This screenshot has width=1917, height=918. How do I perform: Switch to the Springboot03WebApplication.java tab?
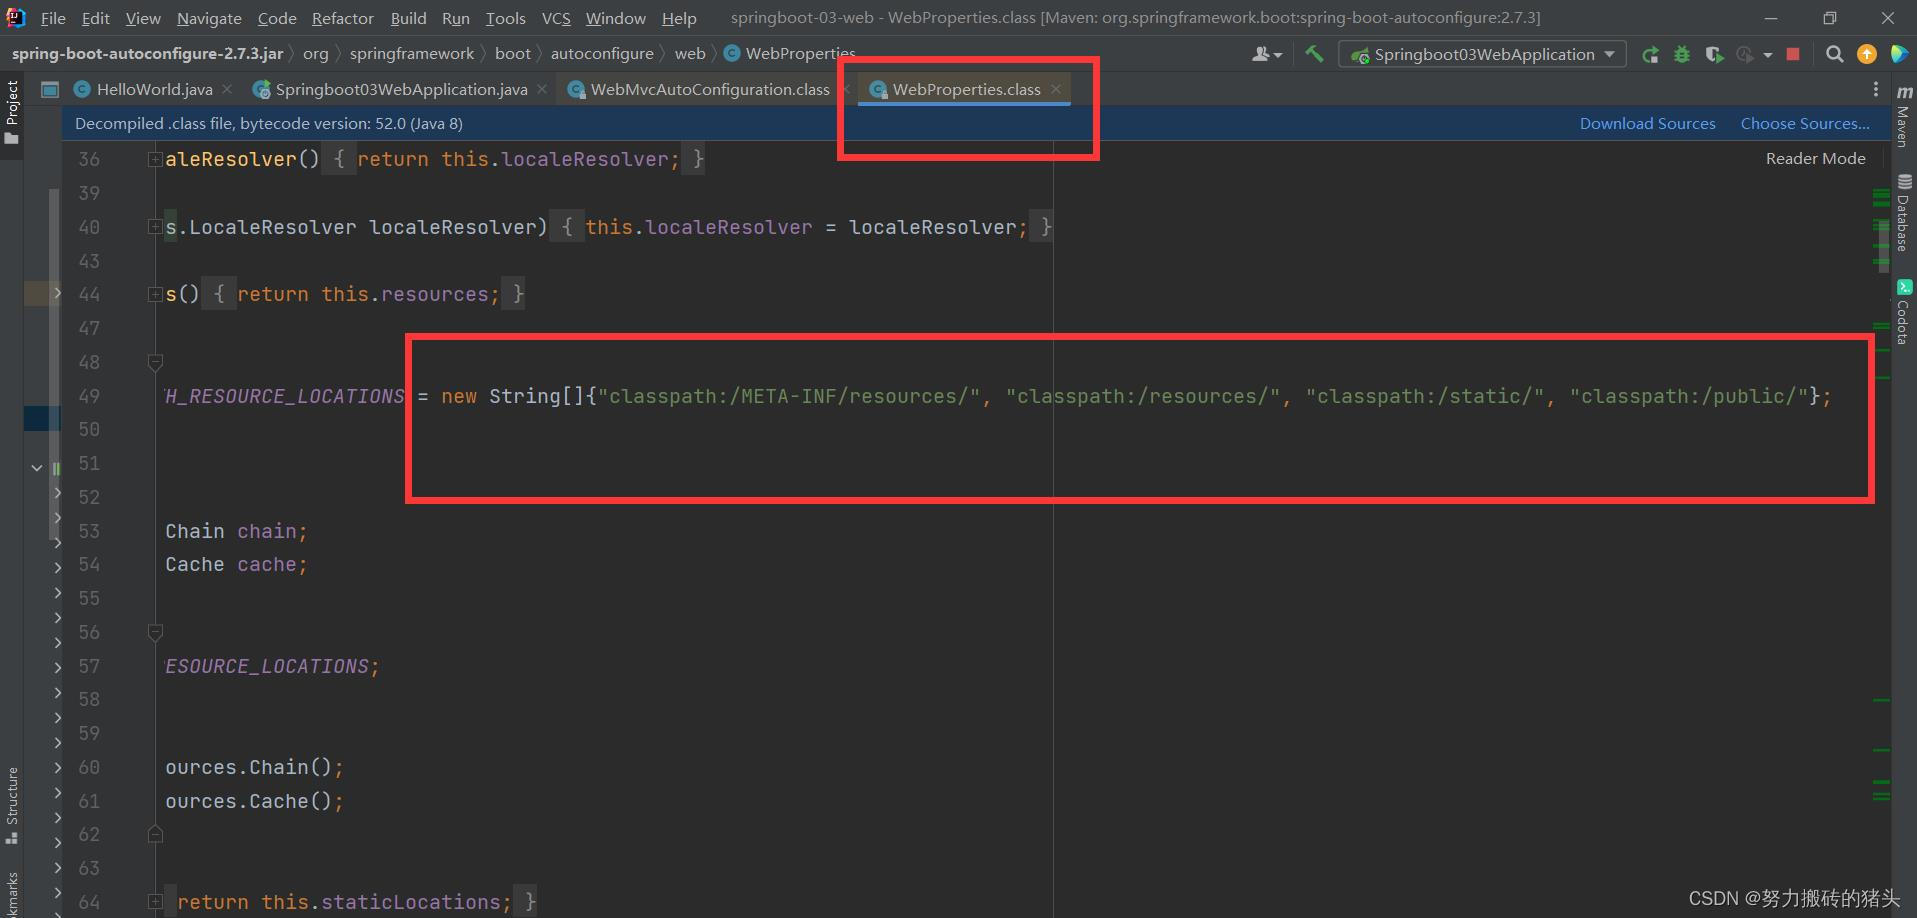pyautogui.click(x=401, y=89)
